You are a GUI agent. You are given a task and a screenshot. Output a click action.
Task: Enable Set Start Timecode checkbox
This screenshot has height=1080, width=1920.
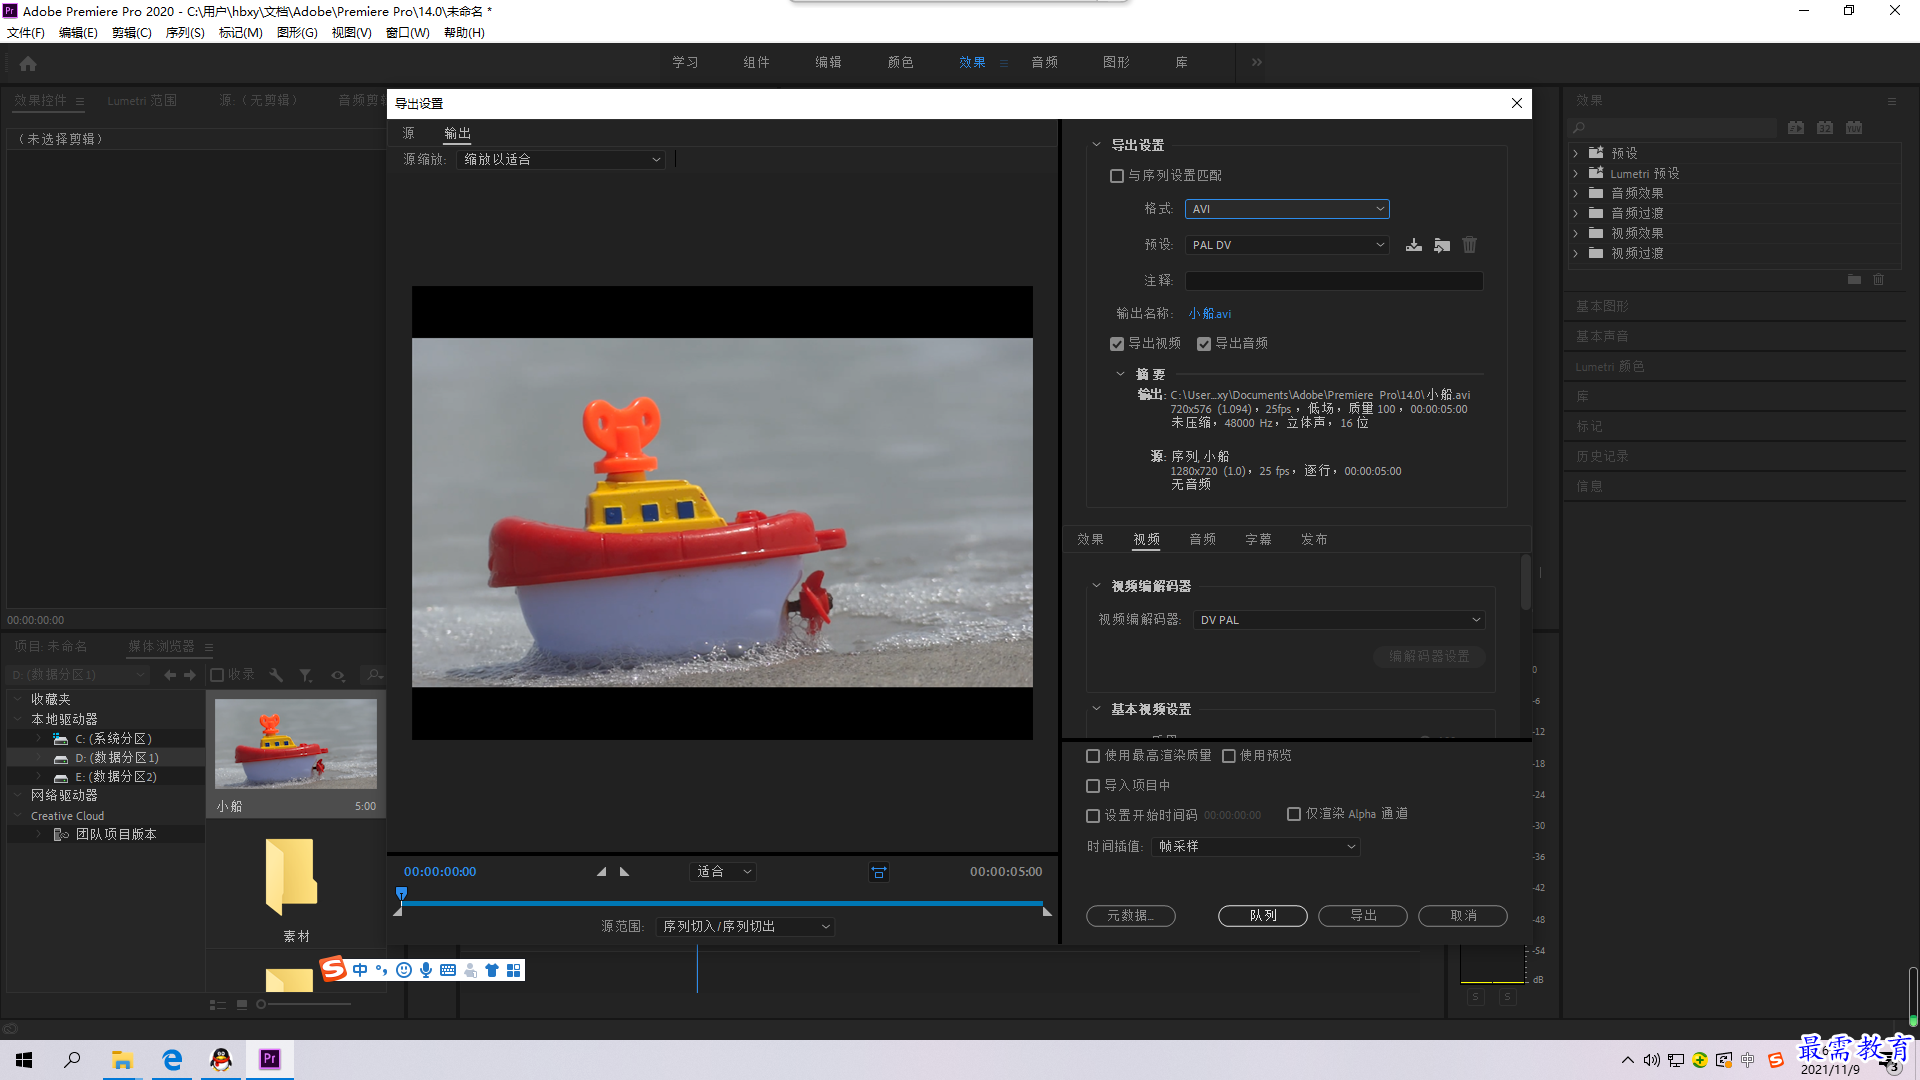1093,816
